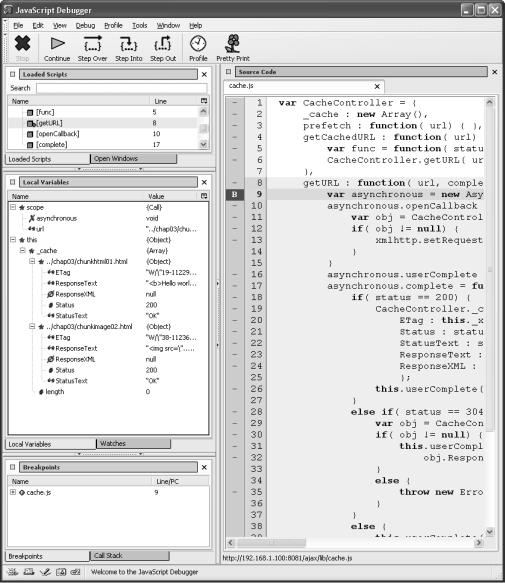This screenshot has width=505, height=583.
Task: Collapse the _cache array node
Action: tap(23, 250)
